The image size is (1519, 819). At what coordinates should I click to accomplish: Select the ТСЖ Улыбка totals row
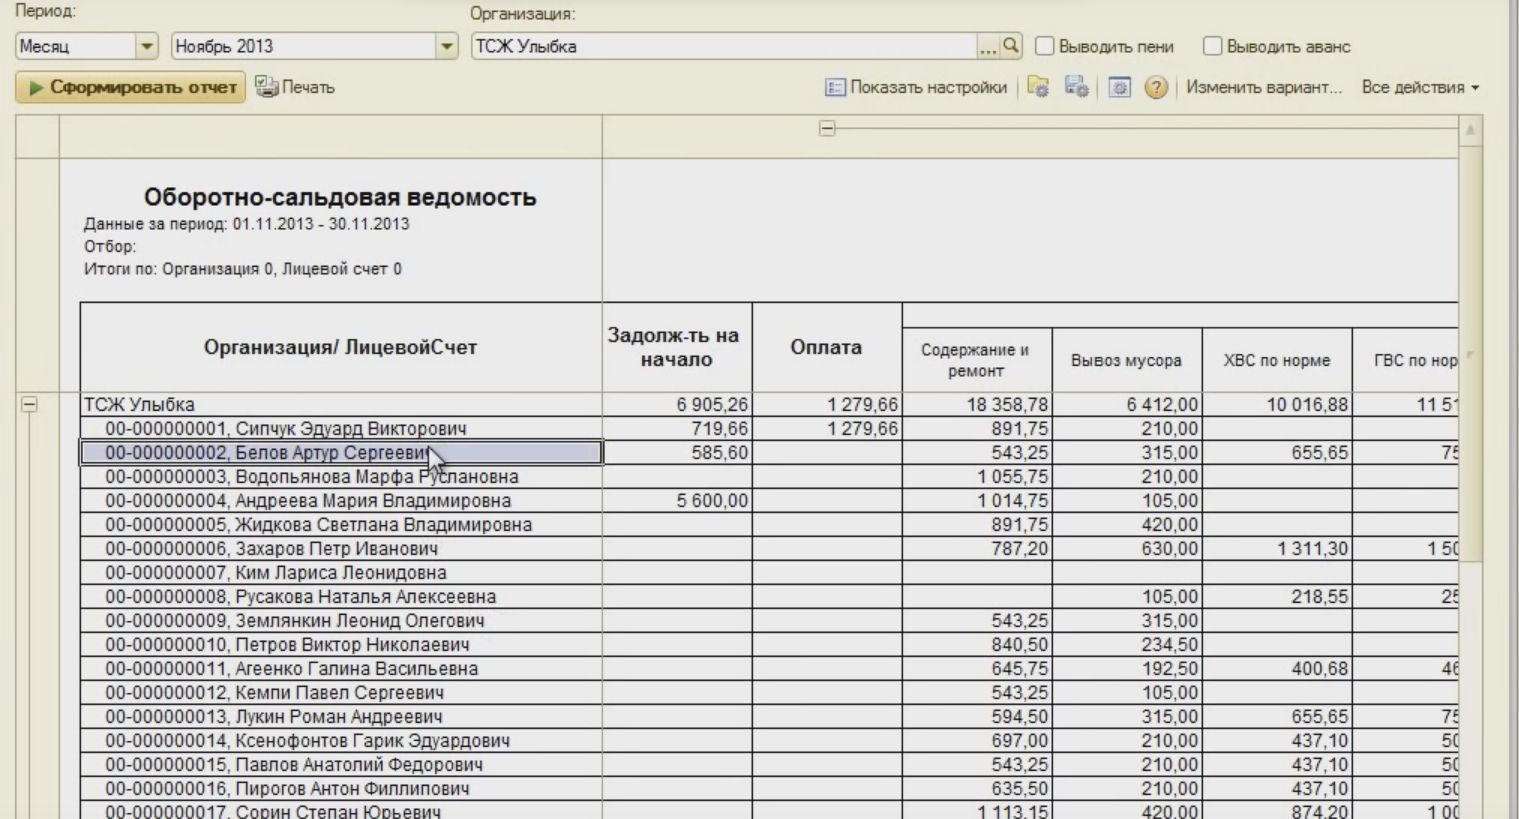pos(341,404)
